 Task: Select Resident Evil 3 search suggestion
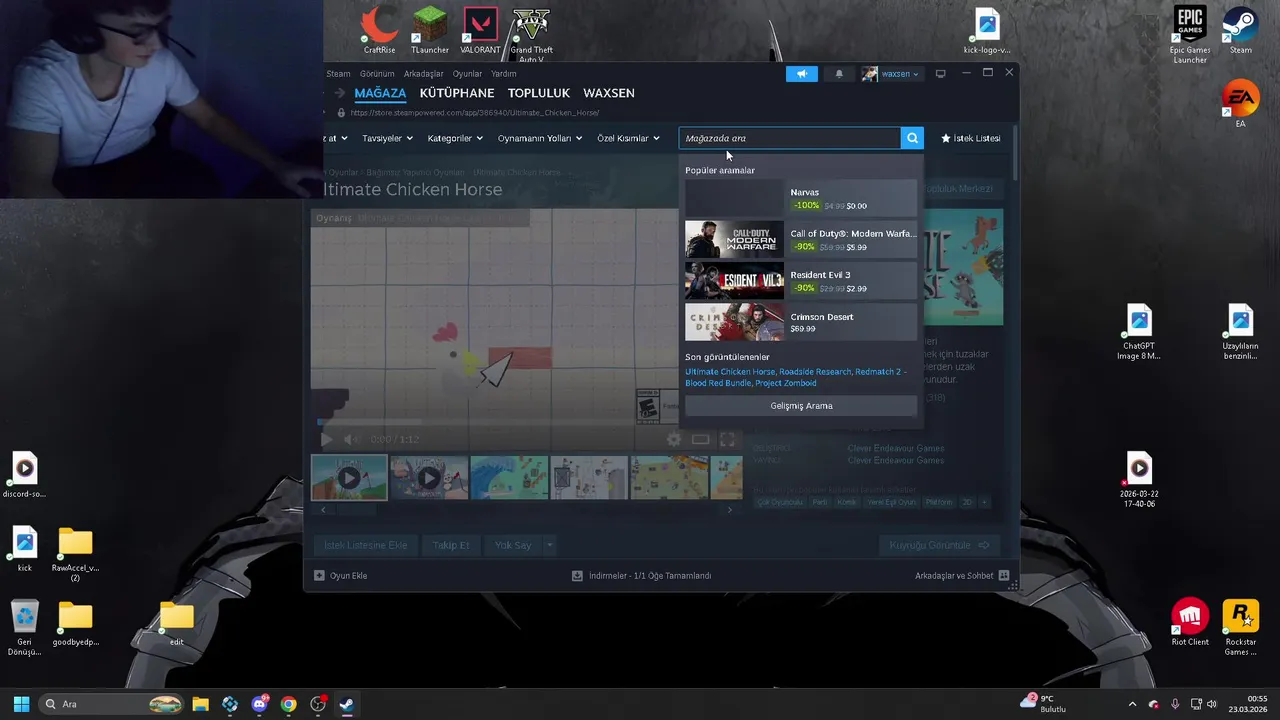point(800,281)
